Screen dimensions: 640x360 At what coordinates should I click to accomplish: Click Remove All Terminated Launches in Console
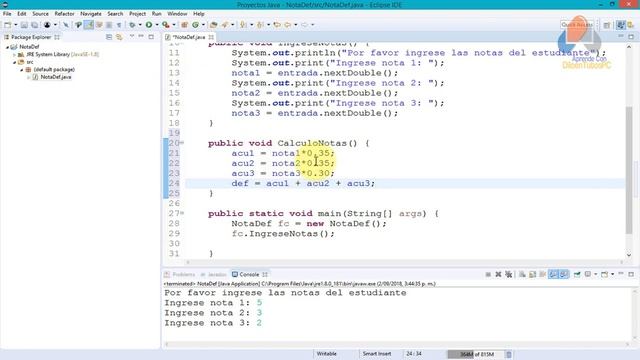509,274
